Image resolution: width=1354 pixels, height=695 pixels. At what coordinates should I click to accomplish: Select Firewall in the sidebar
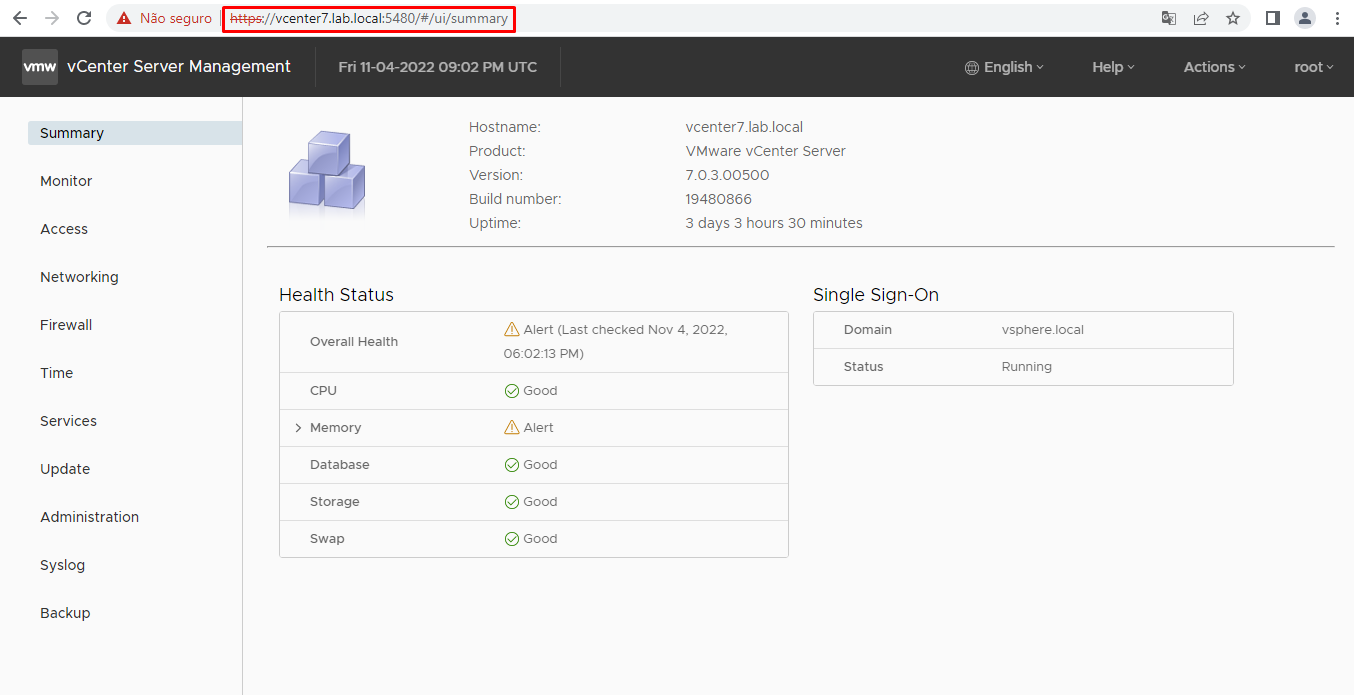point(66,325)
